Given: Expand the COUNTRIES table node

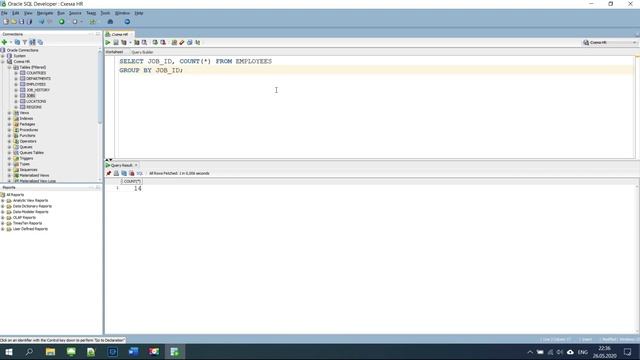Looking at the screenshot, I should coord(16,73).
